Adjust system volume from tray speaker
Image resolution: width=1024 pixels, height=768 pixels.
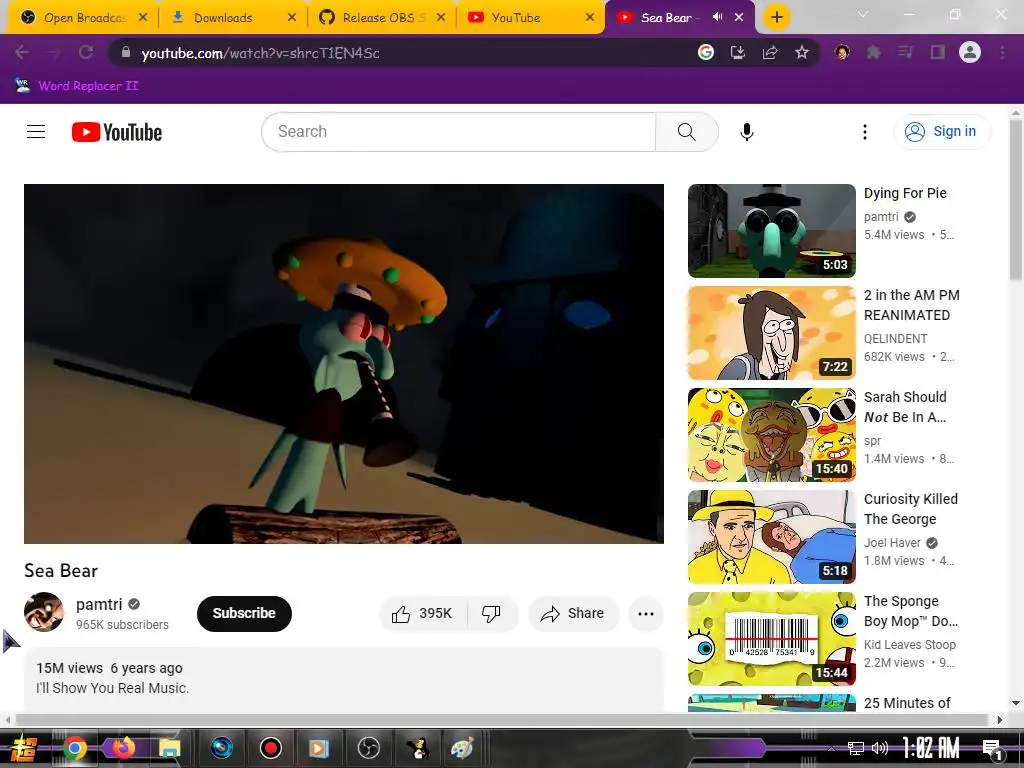click(880, 748)
